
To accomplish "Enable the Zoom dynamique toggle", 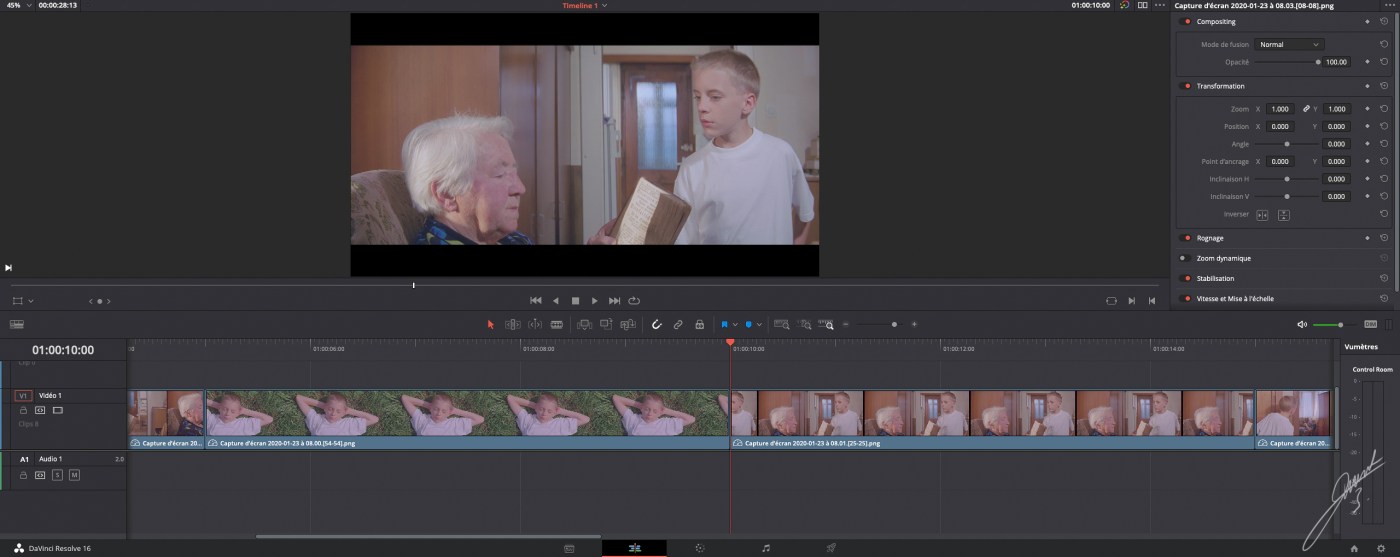I will click(1183, 258).
